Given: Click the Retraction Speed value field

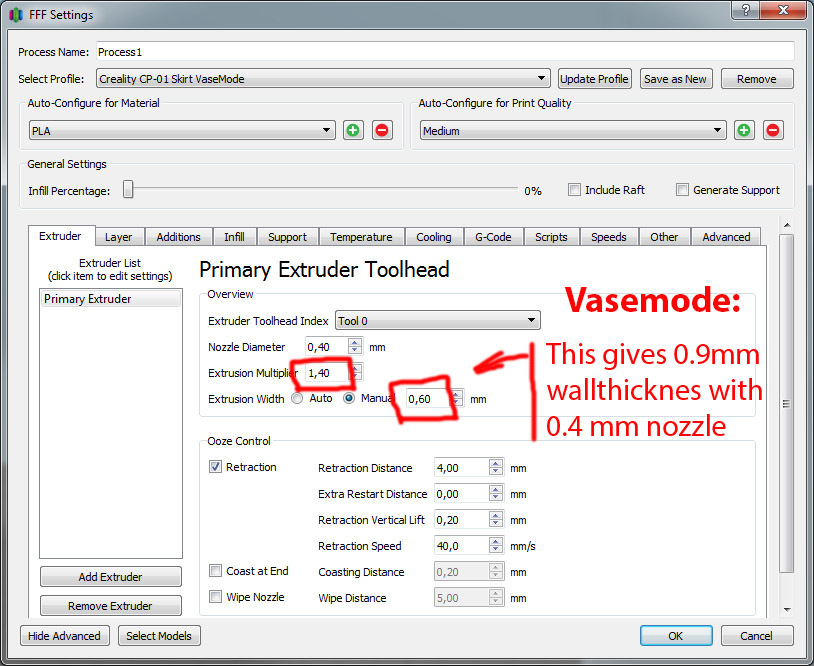Looking at the screenshot, I should [x=461, y=546].
